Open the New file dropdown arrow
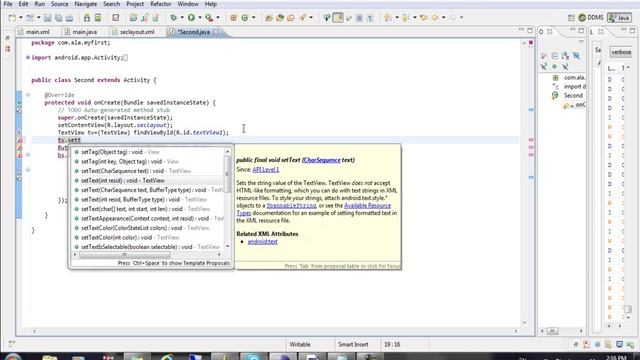Screen dimensions: 640x360 click(x=20, y=18)
